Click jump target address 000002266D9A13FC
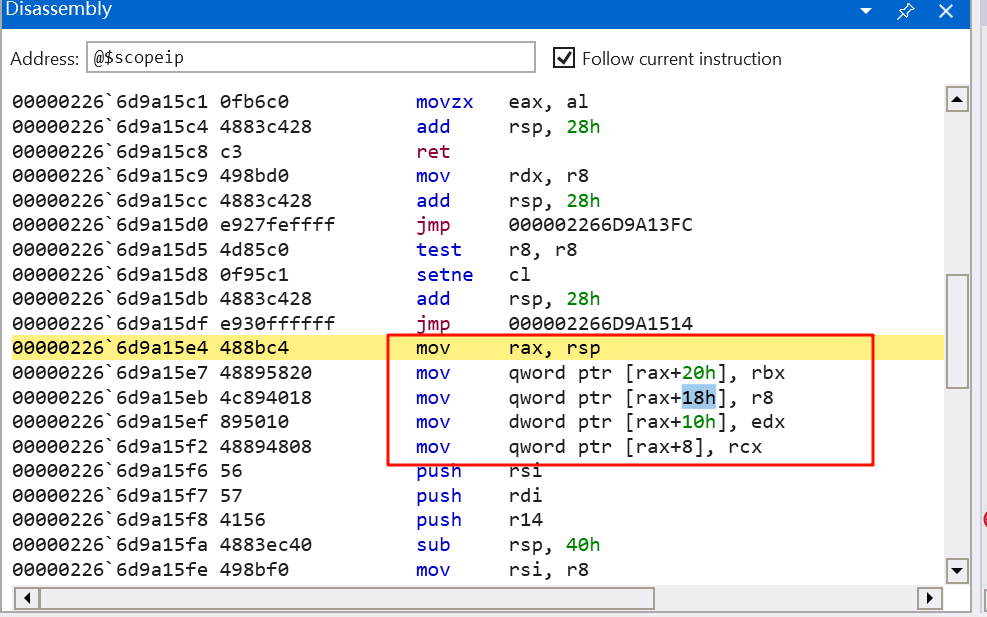Image resolution: width=987 pixels, height=617 pixels. [600, 225]
